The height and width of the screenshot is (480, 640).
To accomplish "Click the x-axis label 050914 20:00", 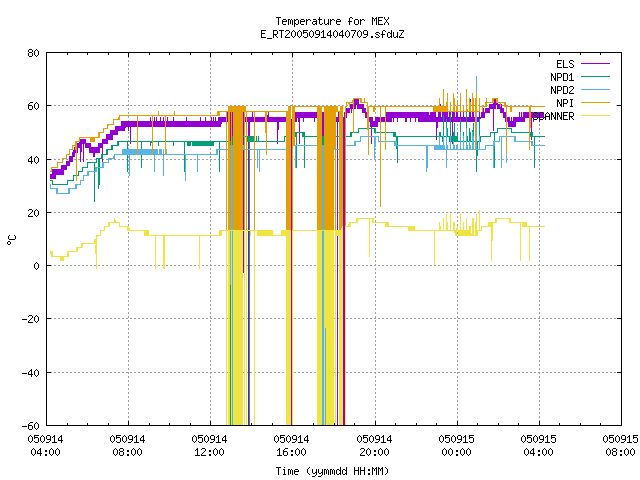I will click(374, 446).
